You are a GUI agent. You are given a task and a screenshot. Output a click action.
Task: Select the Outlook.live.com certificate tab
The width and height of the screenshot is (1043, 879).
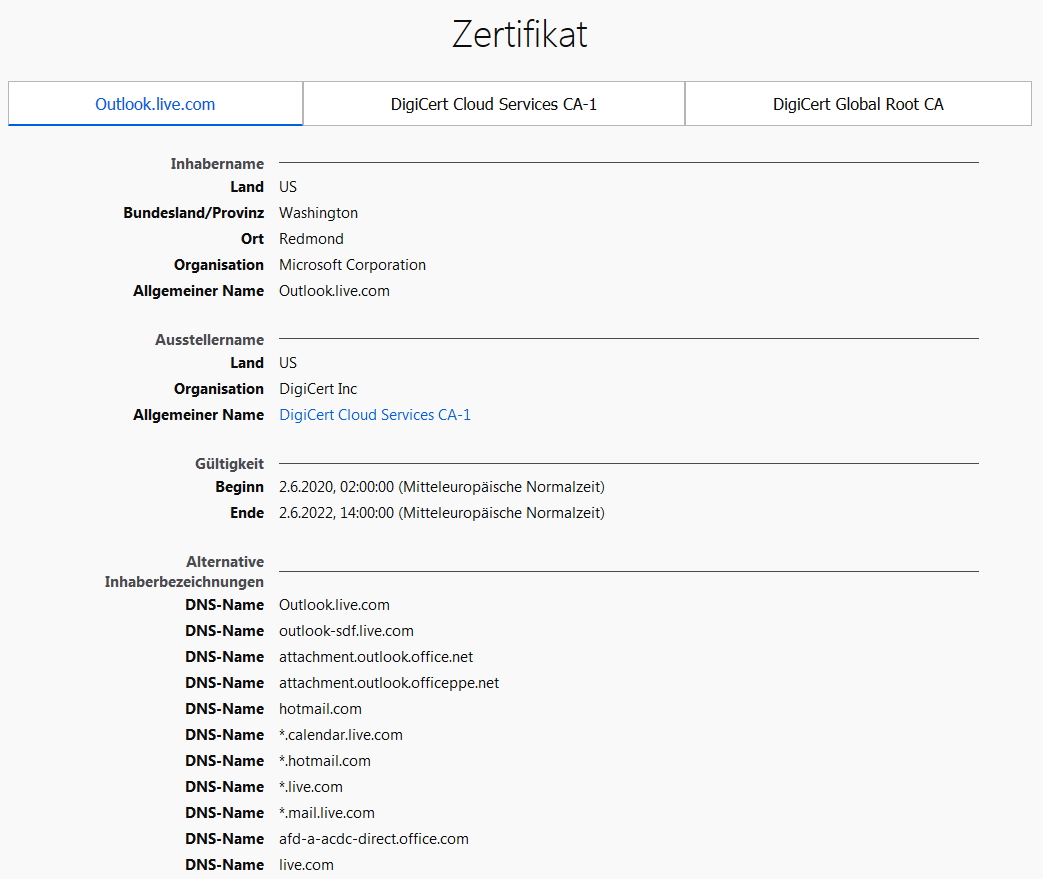point(155,104)
